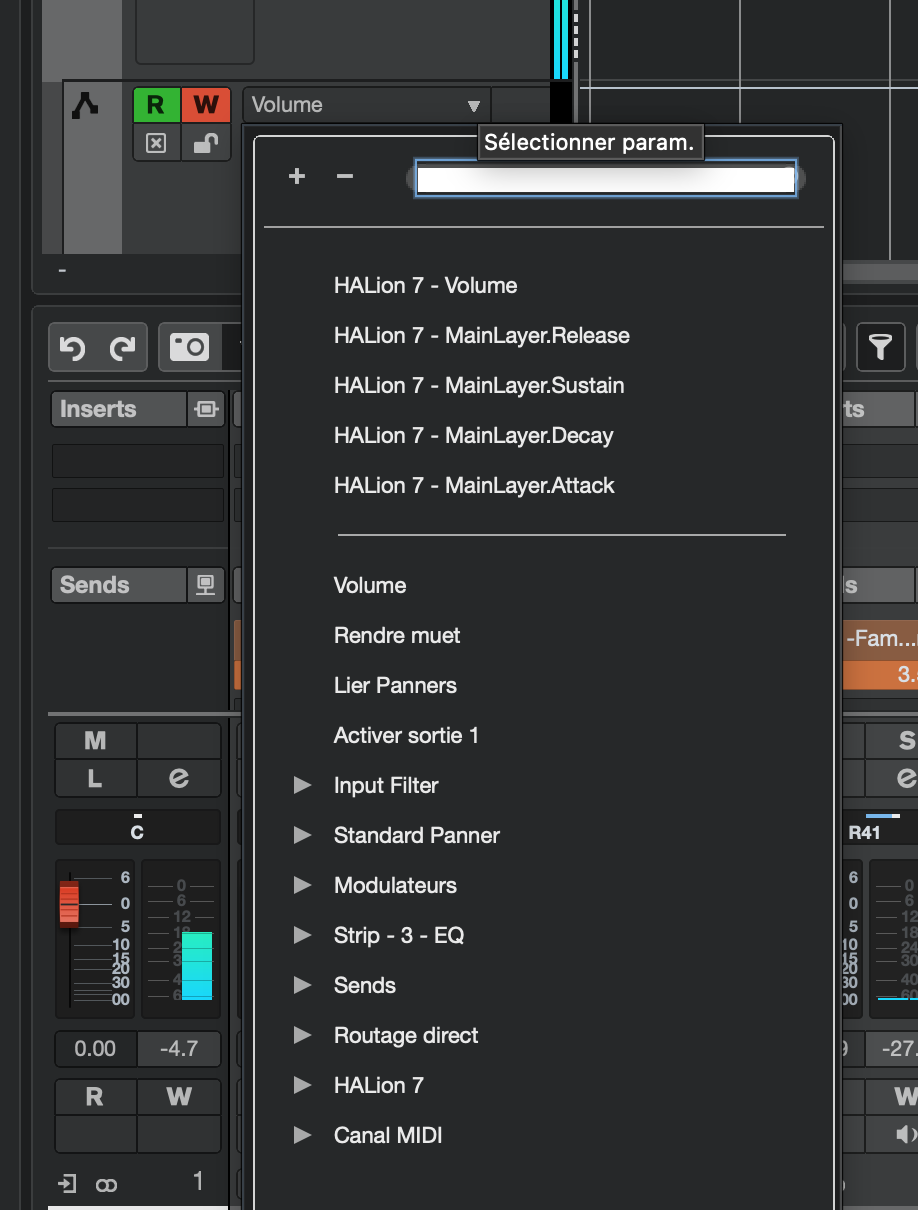918x1210 pixels.
Task: Click the automation lock padlock icon
Action: 205,143
